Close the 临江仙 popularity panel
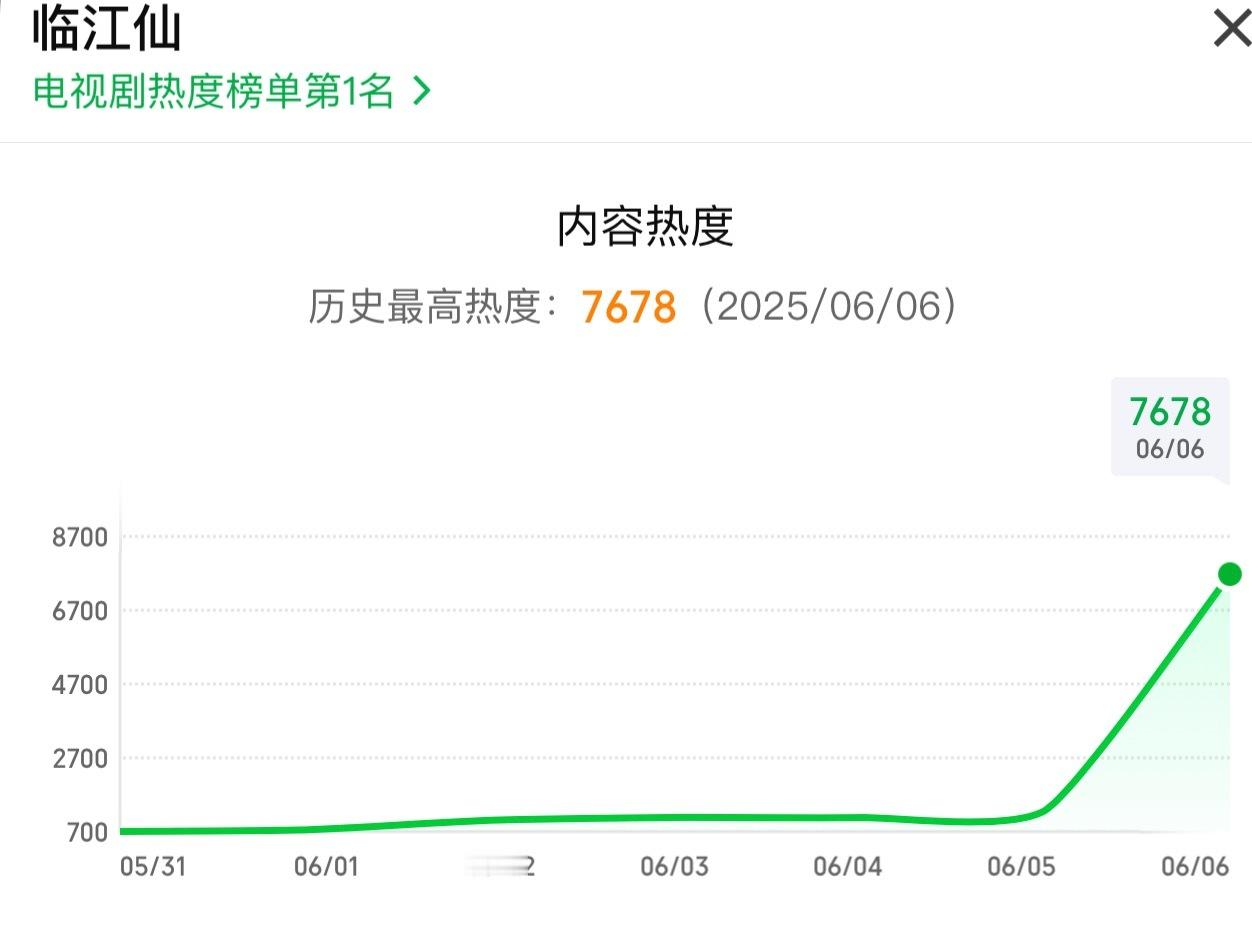Viewport: 1252px width, 940px height. click(x=1231, y=29)
